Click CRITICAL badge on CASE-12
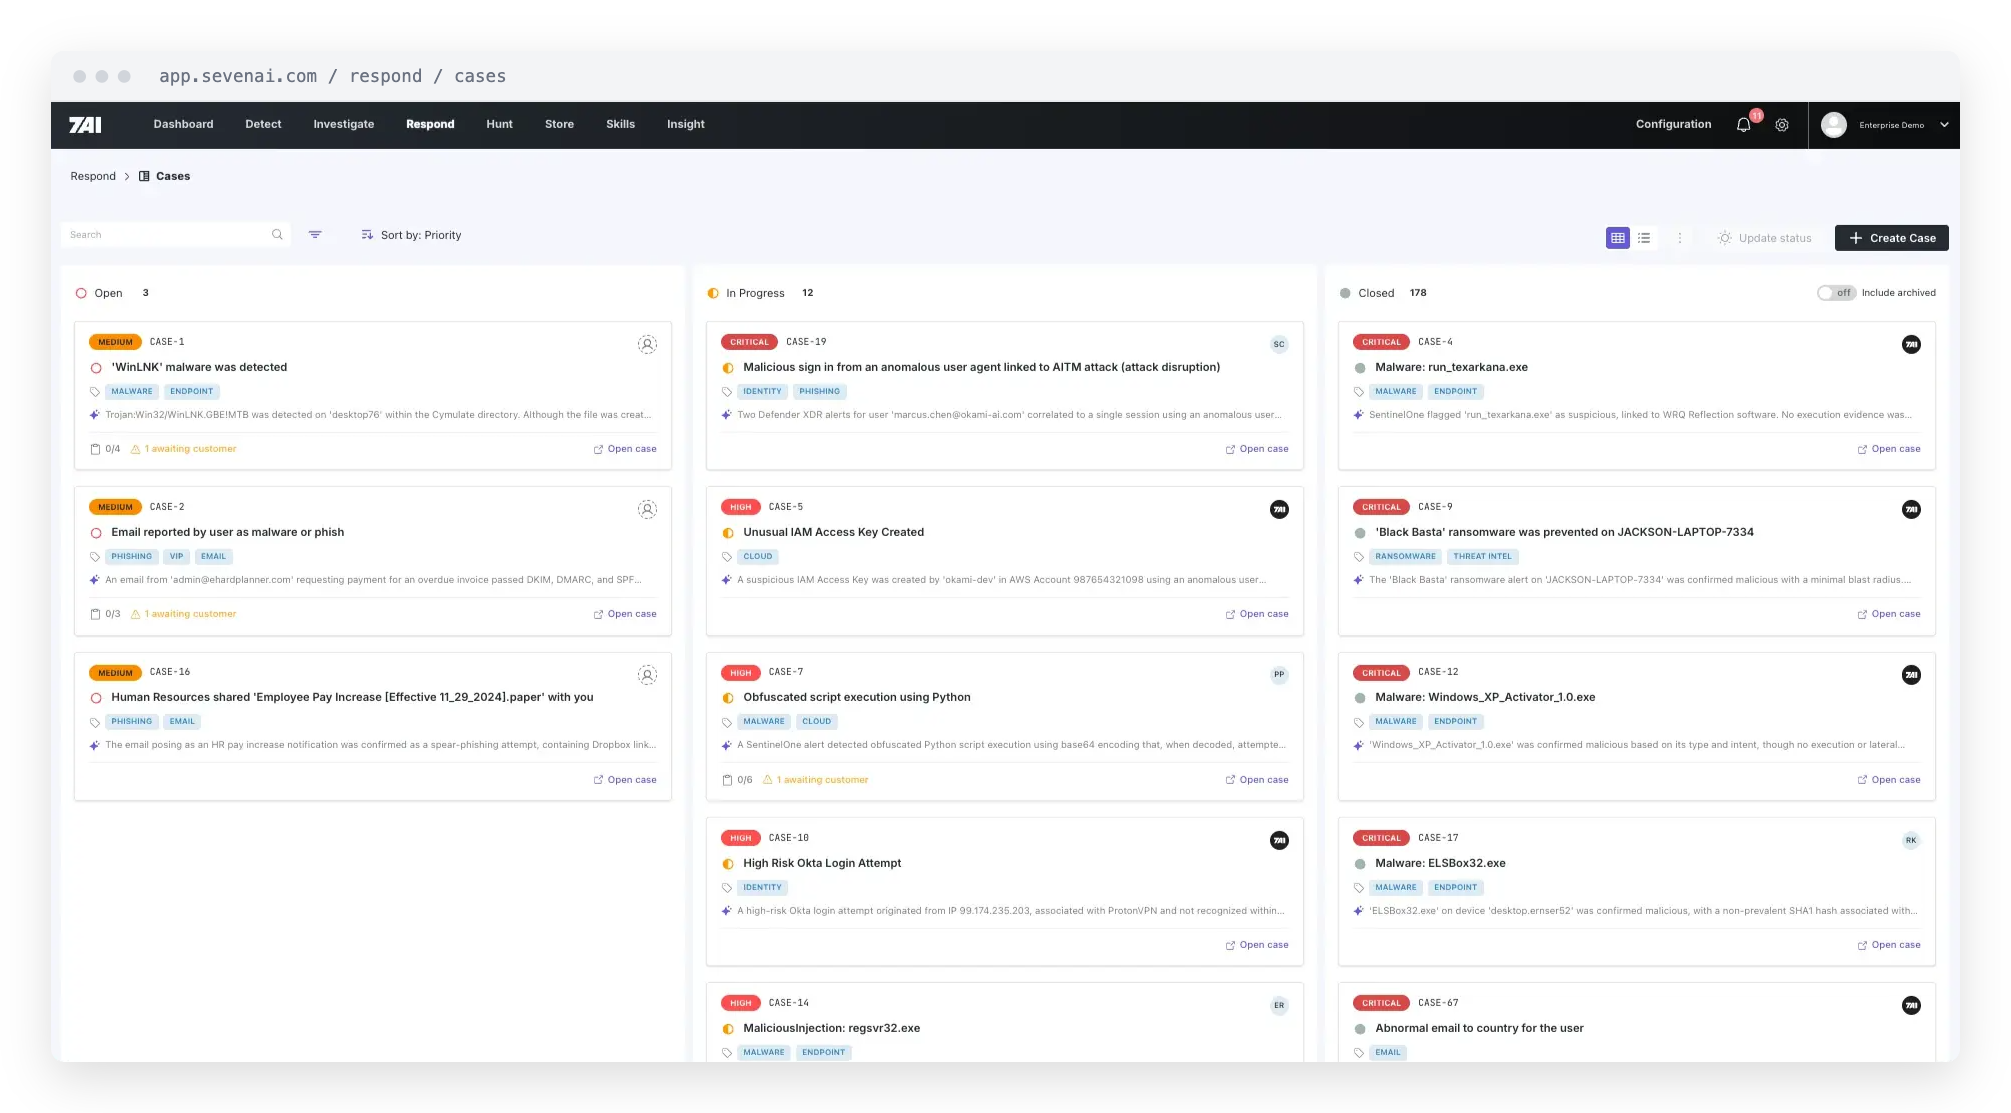2011x1113 pixels. point(1381,673)
